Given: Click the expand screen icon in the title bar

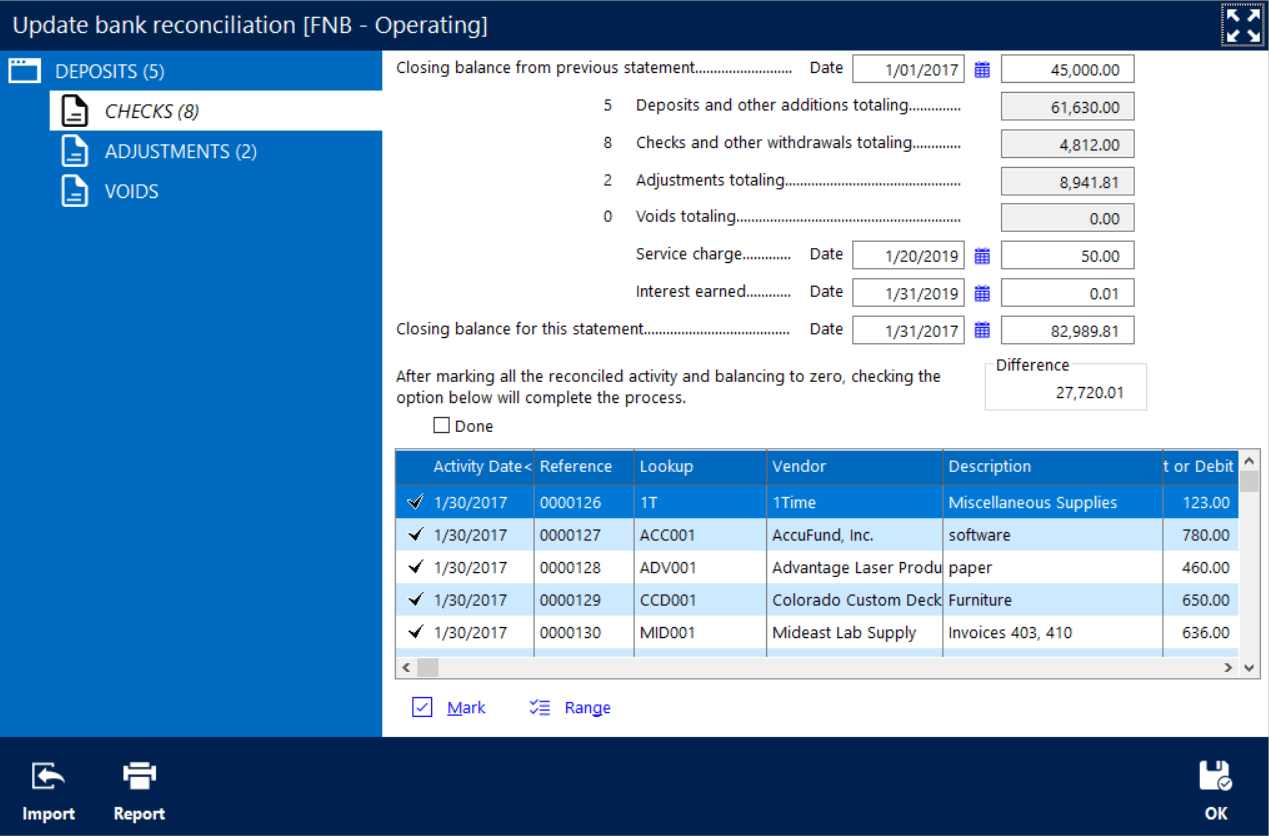Looking at the screenshot, I should (x=1242, y=23).
